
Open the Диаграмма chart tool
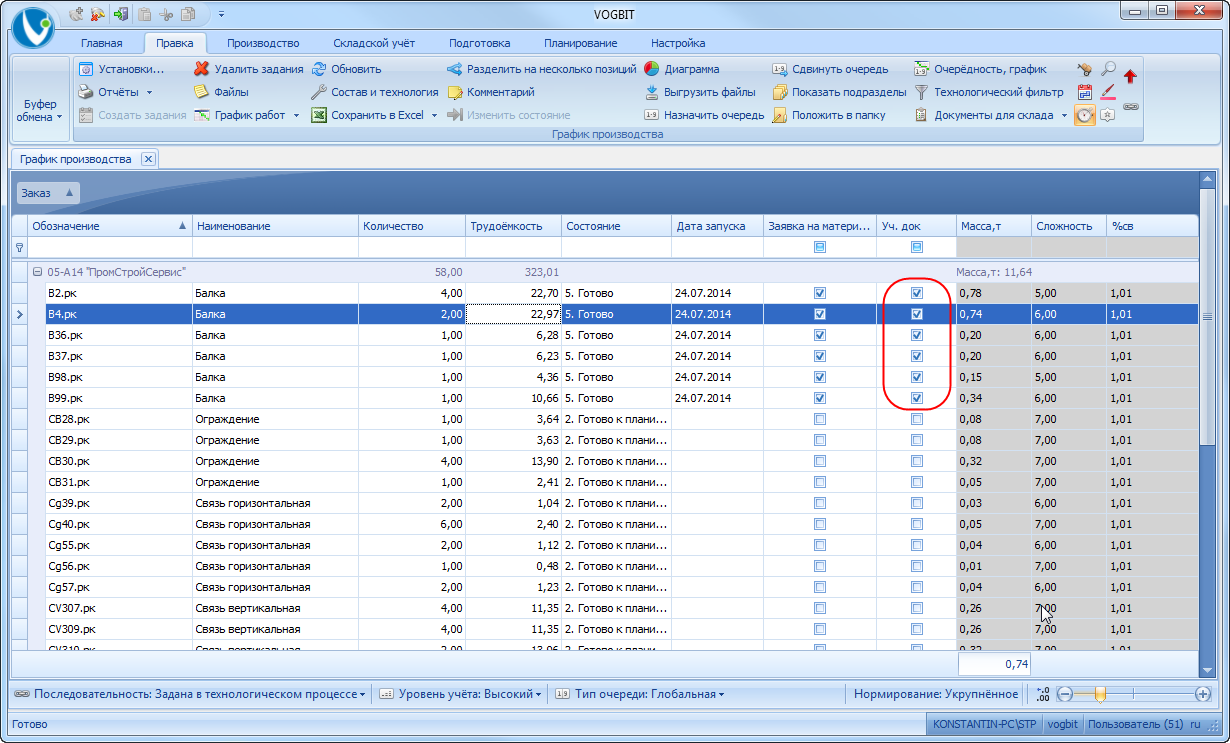[x=651, y=69]
